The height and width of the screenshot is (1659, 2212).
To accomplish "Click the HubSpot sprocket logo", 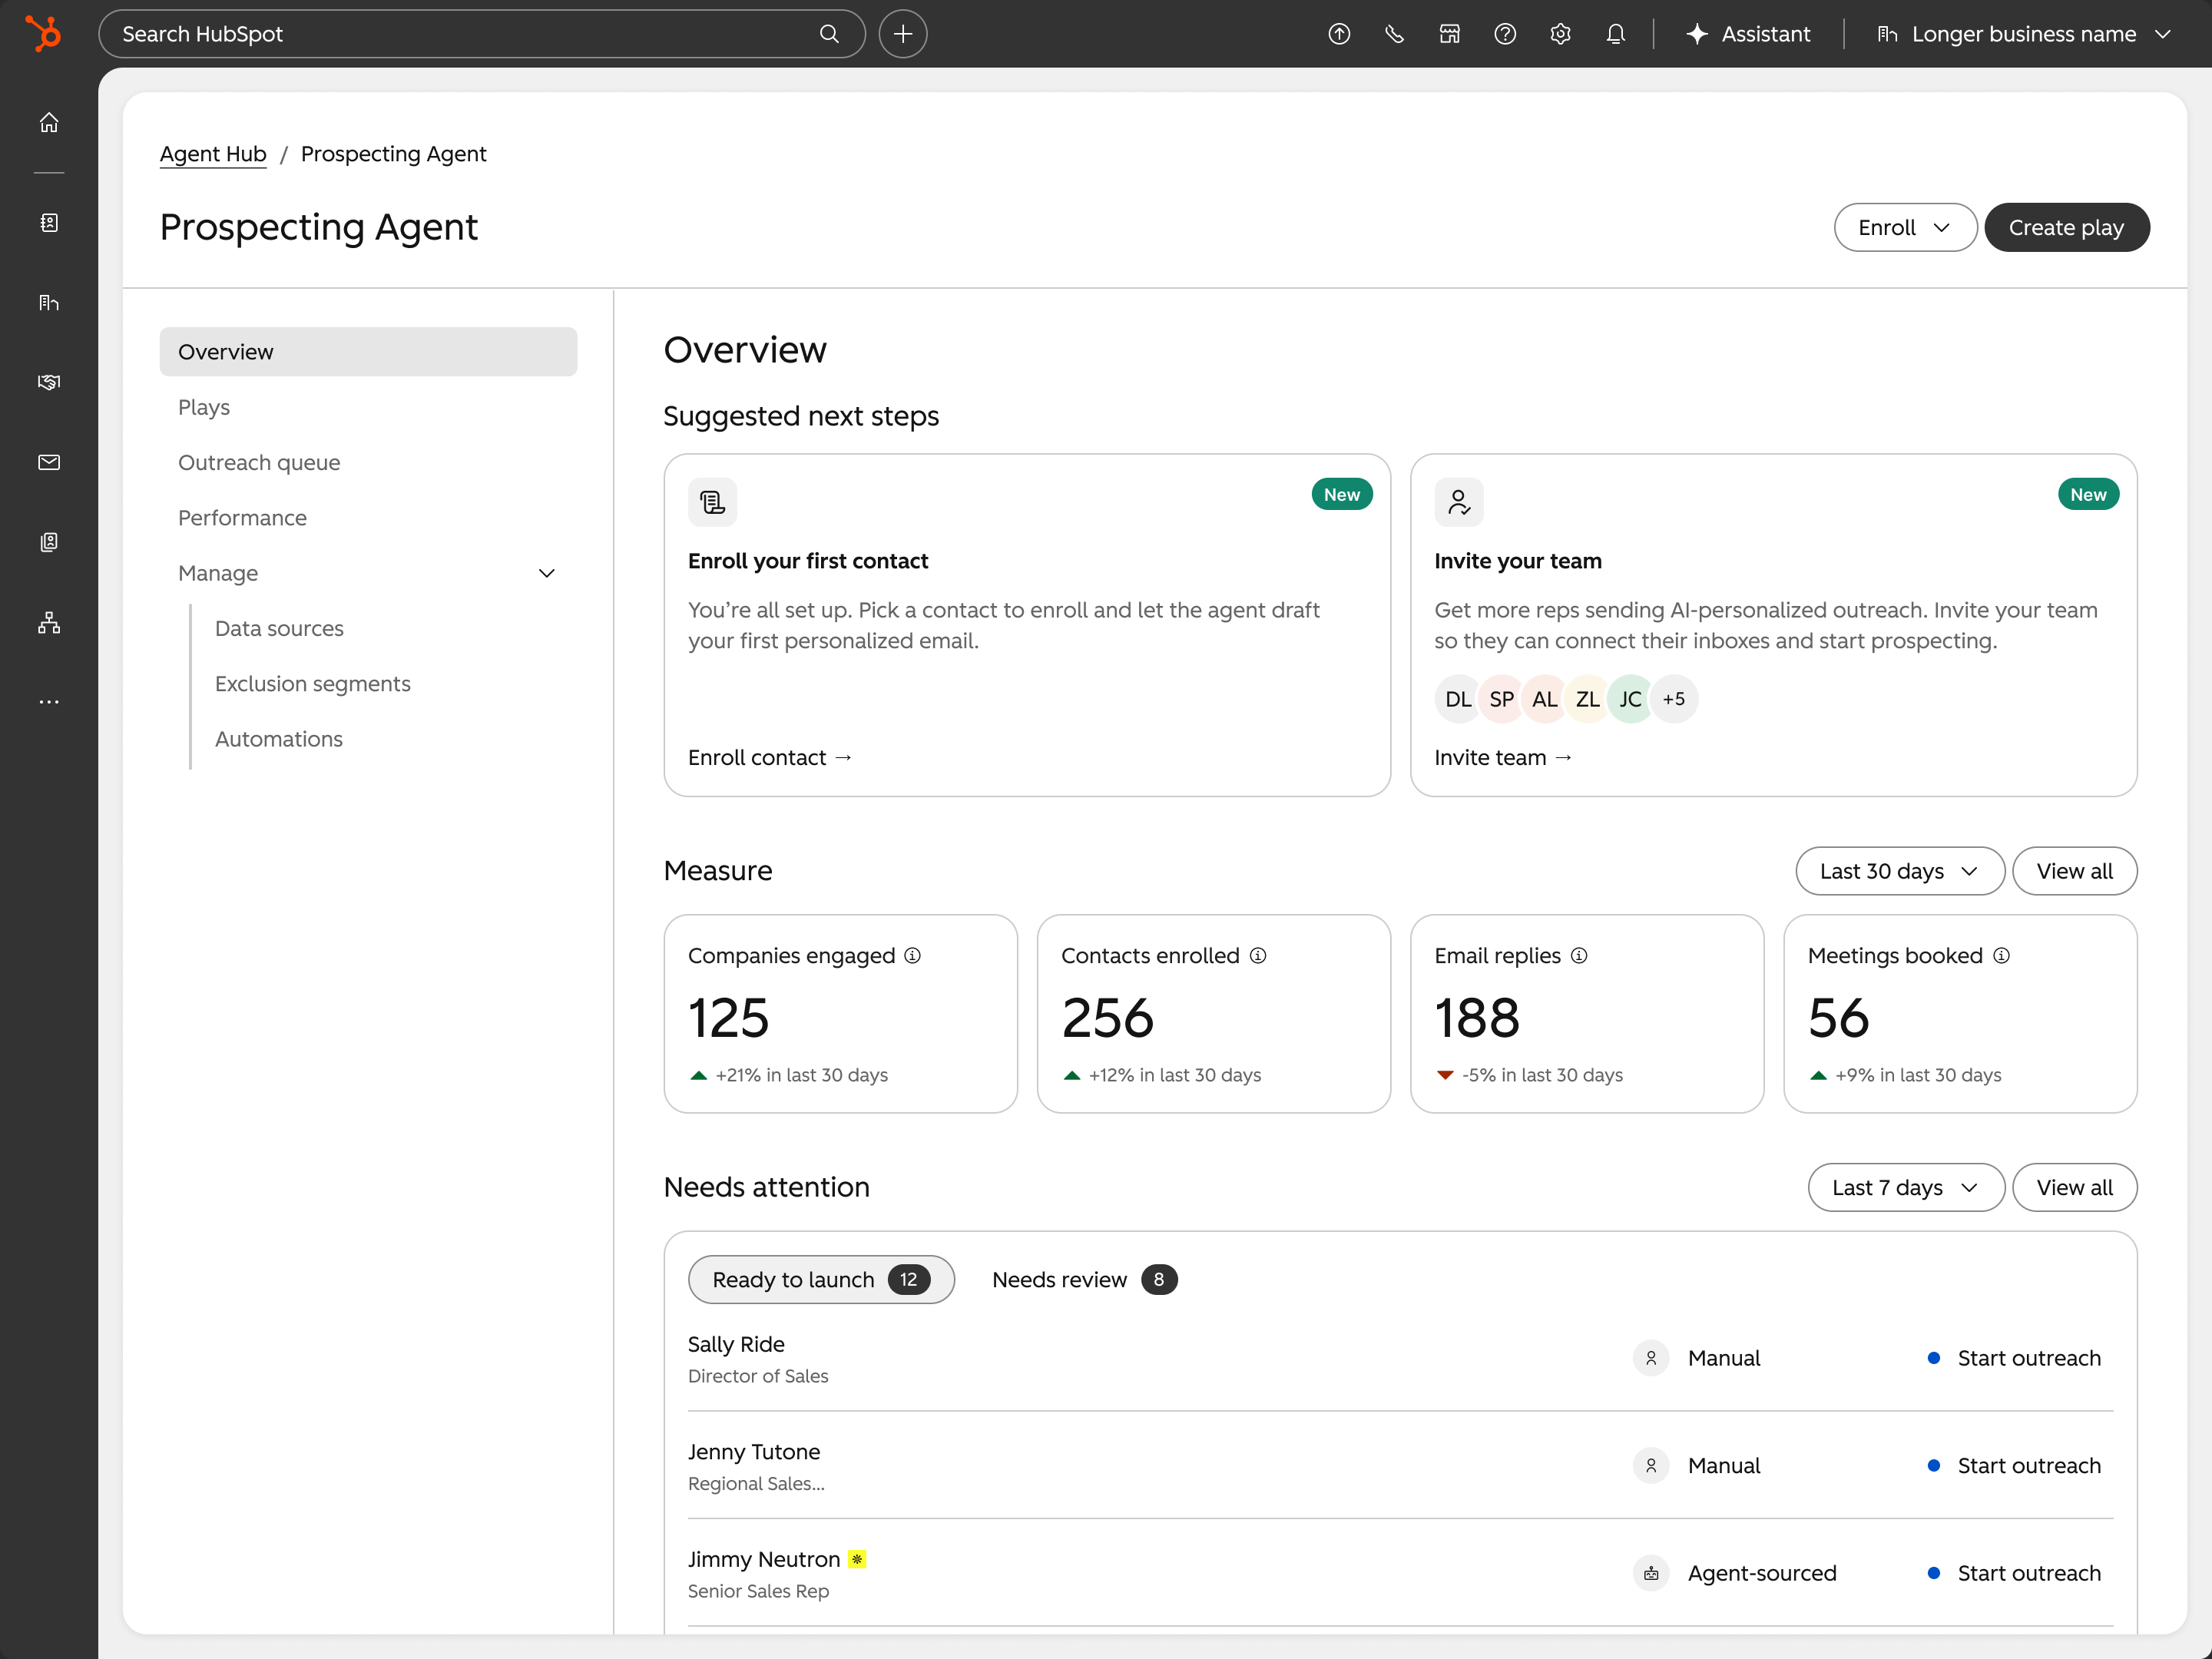I will click(43, 33).
